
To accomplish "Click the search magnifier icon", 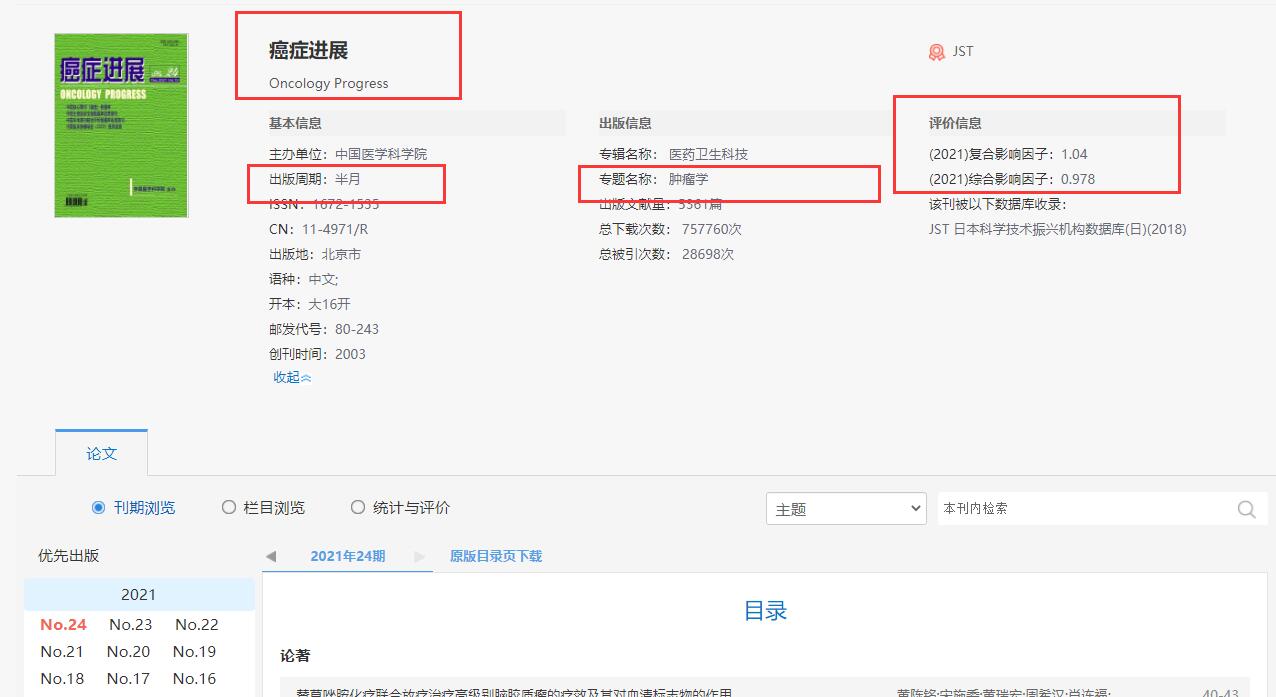I will pos(1245,508).
